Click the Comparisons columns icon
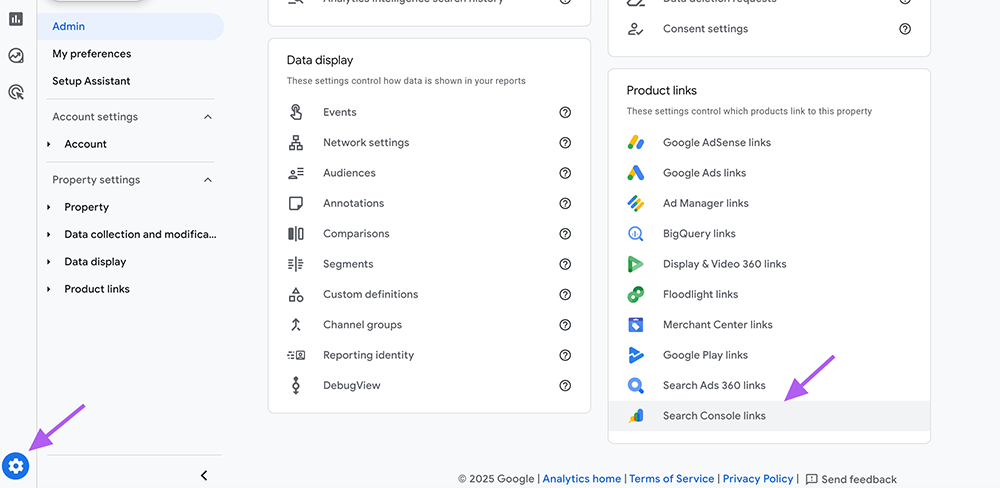 [296, 233]
